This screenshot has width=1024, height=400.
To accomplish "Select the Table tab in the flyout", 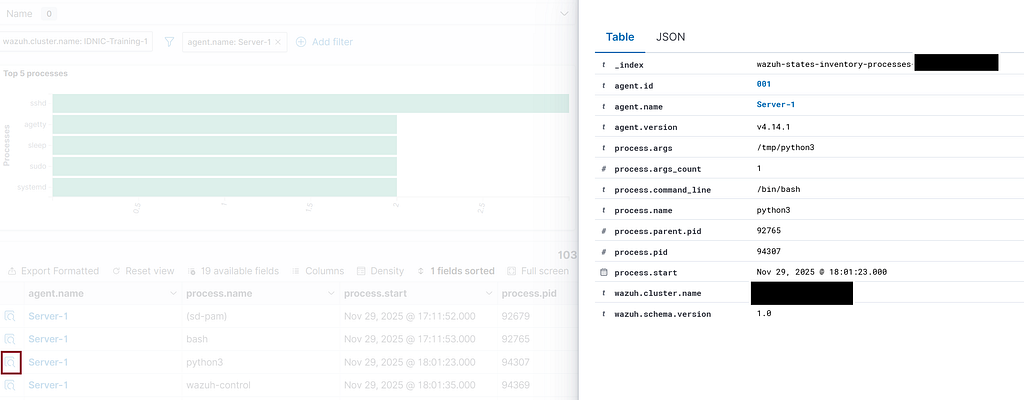I will (x=620, y=37).
